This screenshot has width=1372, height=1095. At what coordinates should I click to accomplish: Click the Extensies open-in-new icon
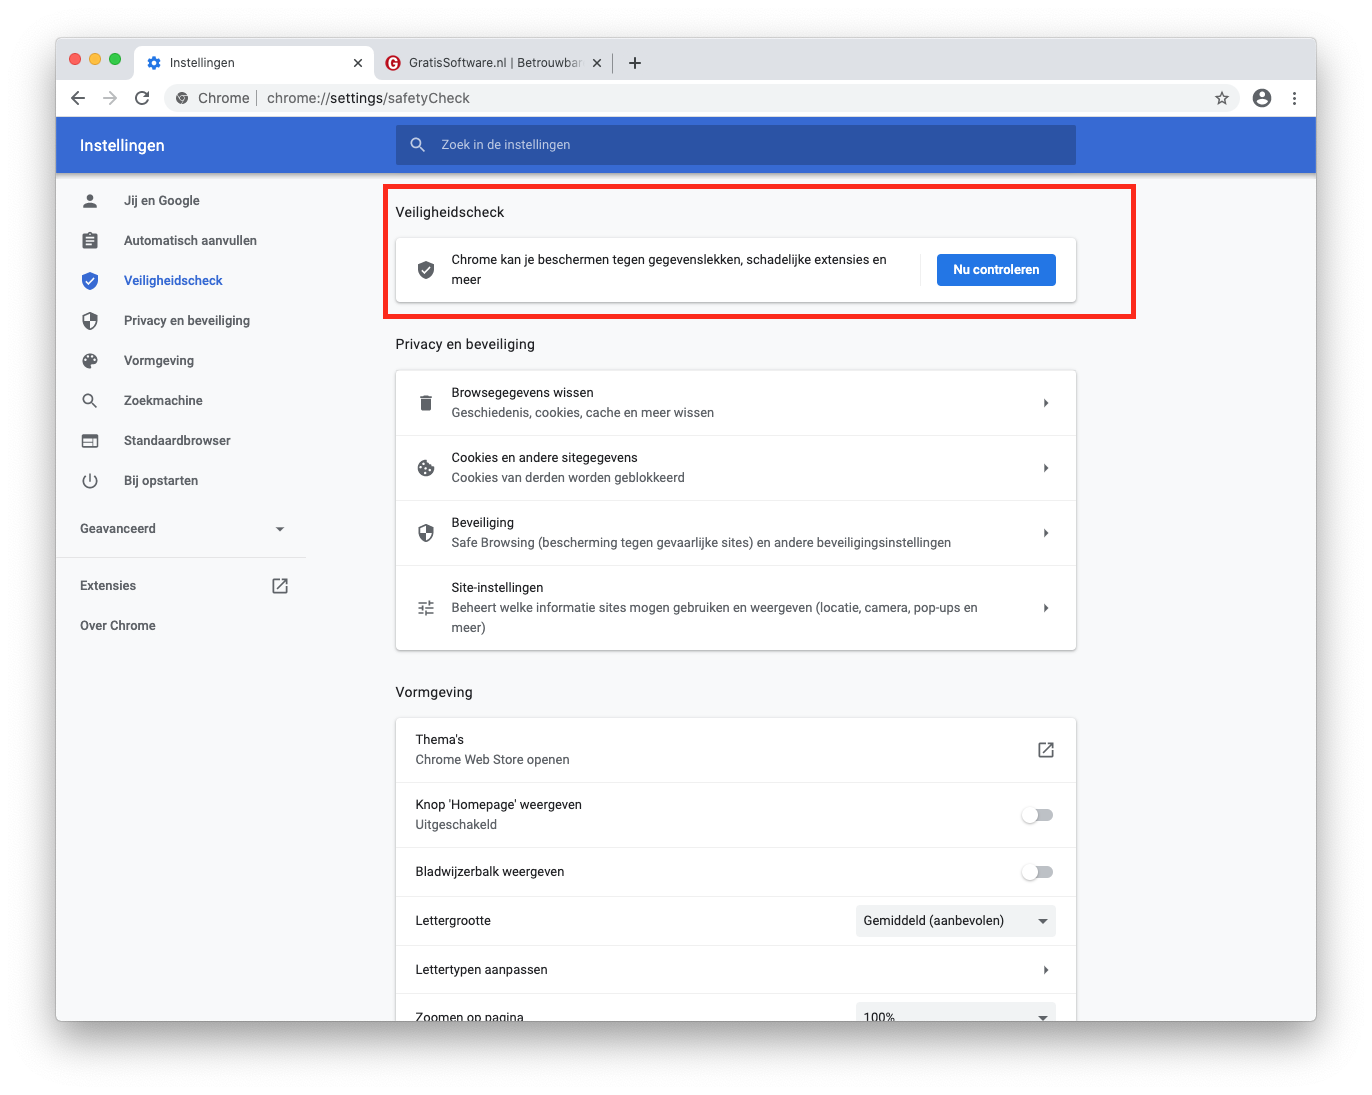pyautogui.click(x=280, y=586)
